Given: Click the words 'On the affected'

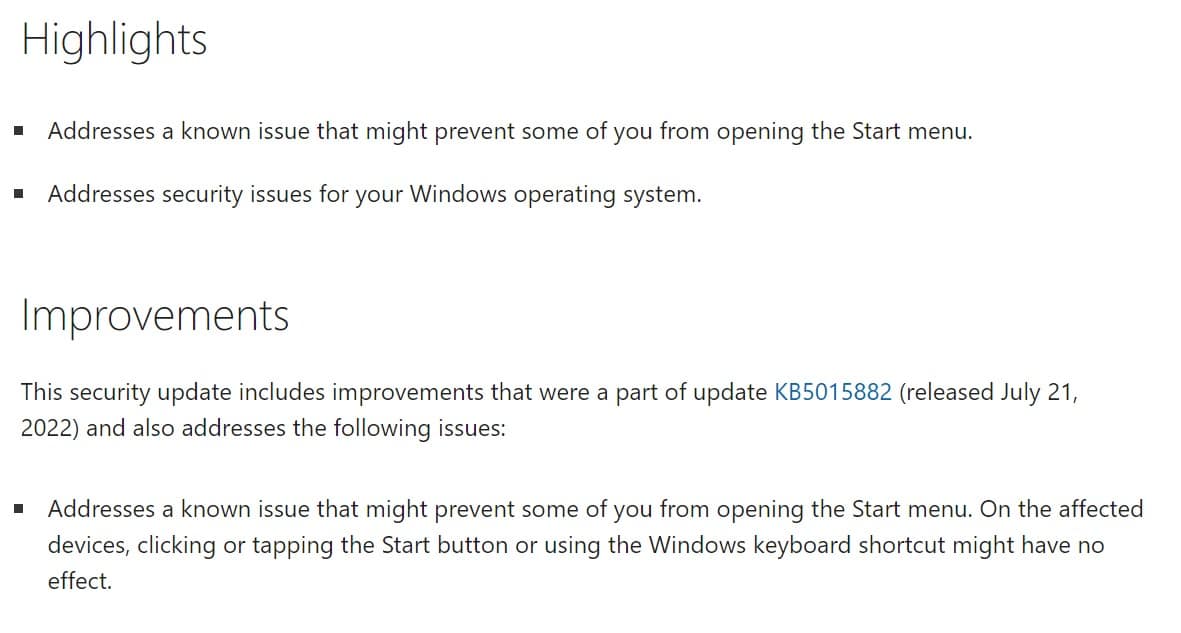Looking at the screenshot, I should (1062, 509).
